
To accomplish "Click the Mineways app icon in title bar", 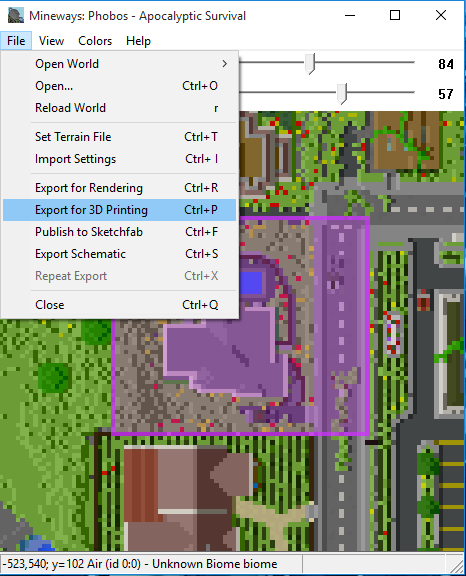I will pyautogui.click(x=15, y=15).
